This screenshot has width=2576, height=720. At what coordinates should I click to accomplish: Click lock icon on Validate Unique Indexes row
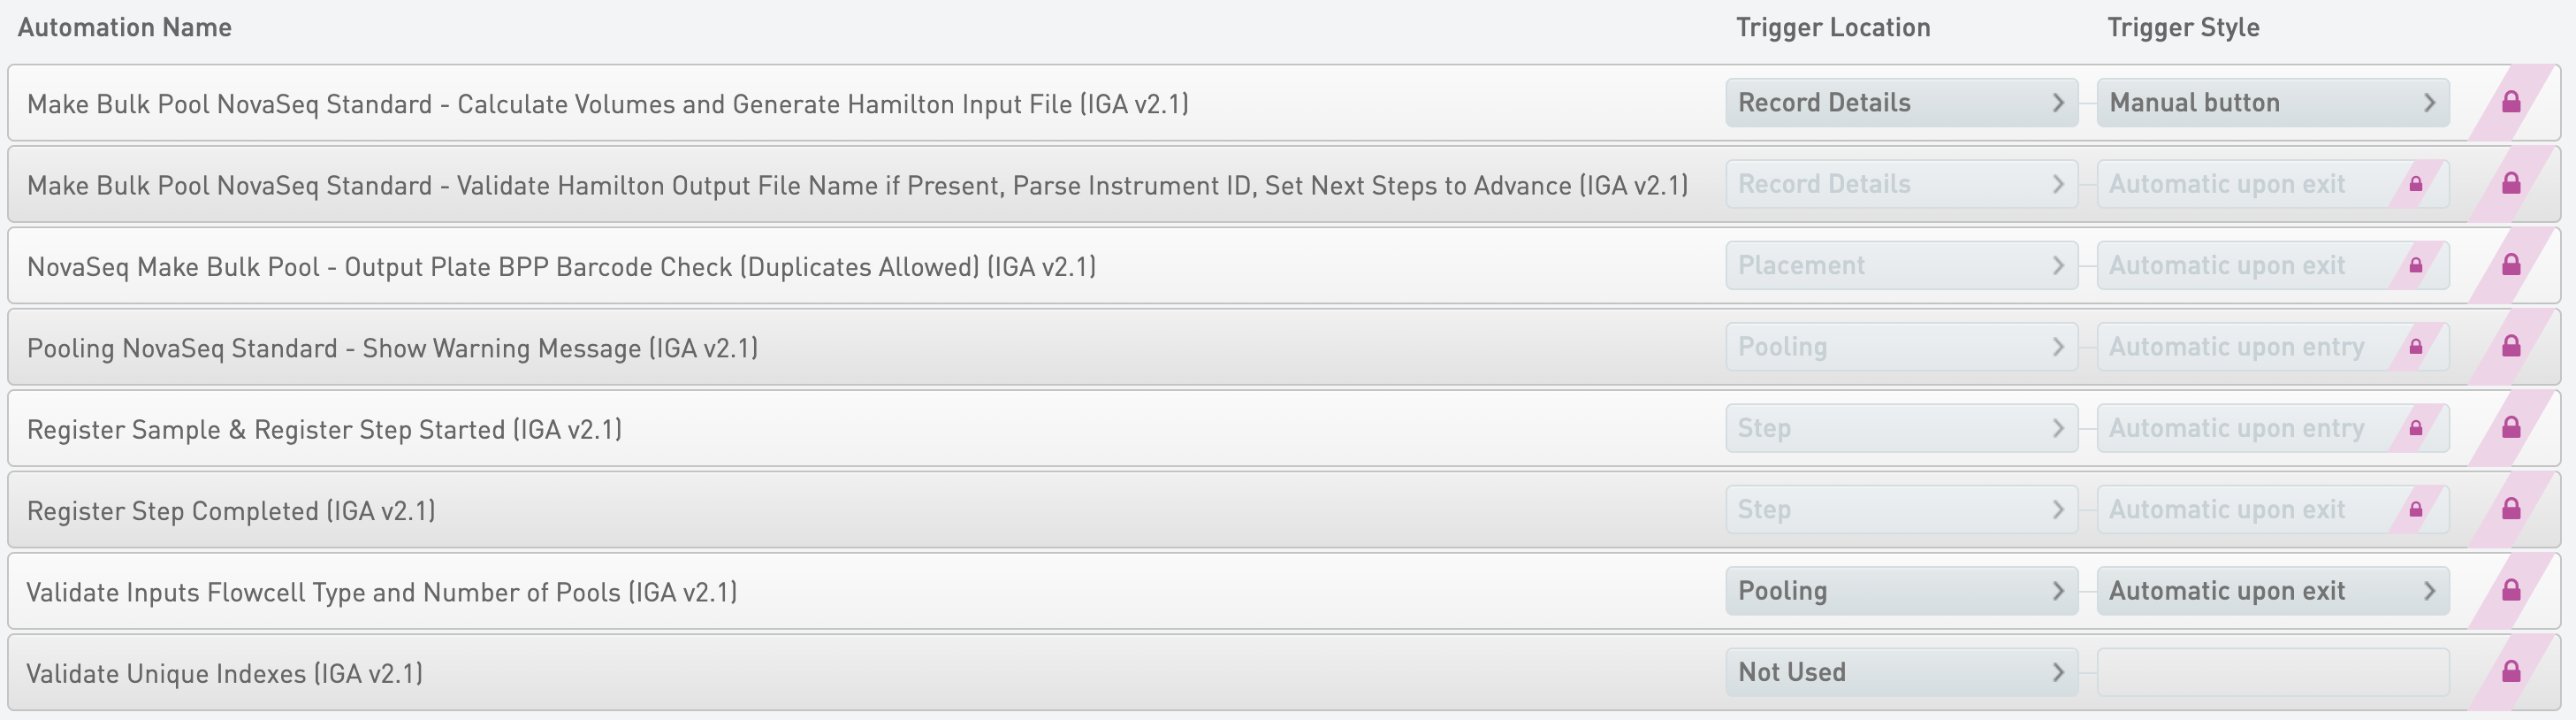point(2511,672)
